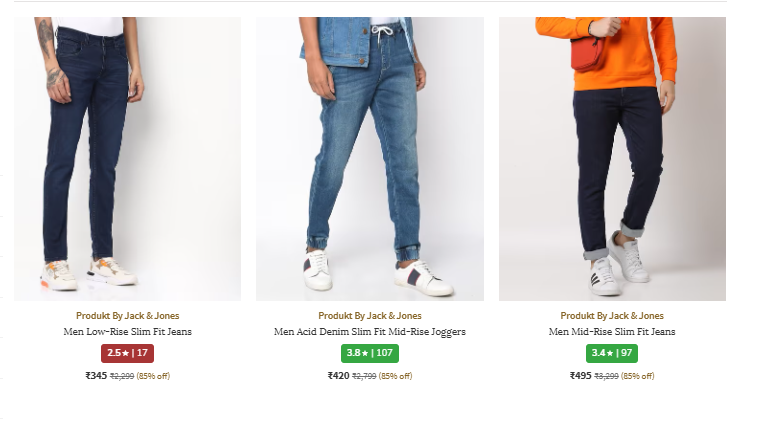
Task: Open Men Mid-Rise Slim Fit Jeans title
Action: click(x=612, y=332)
